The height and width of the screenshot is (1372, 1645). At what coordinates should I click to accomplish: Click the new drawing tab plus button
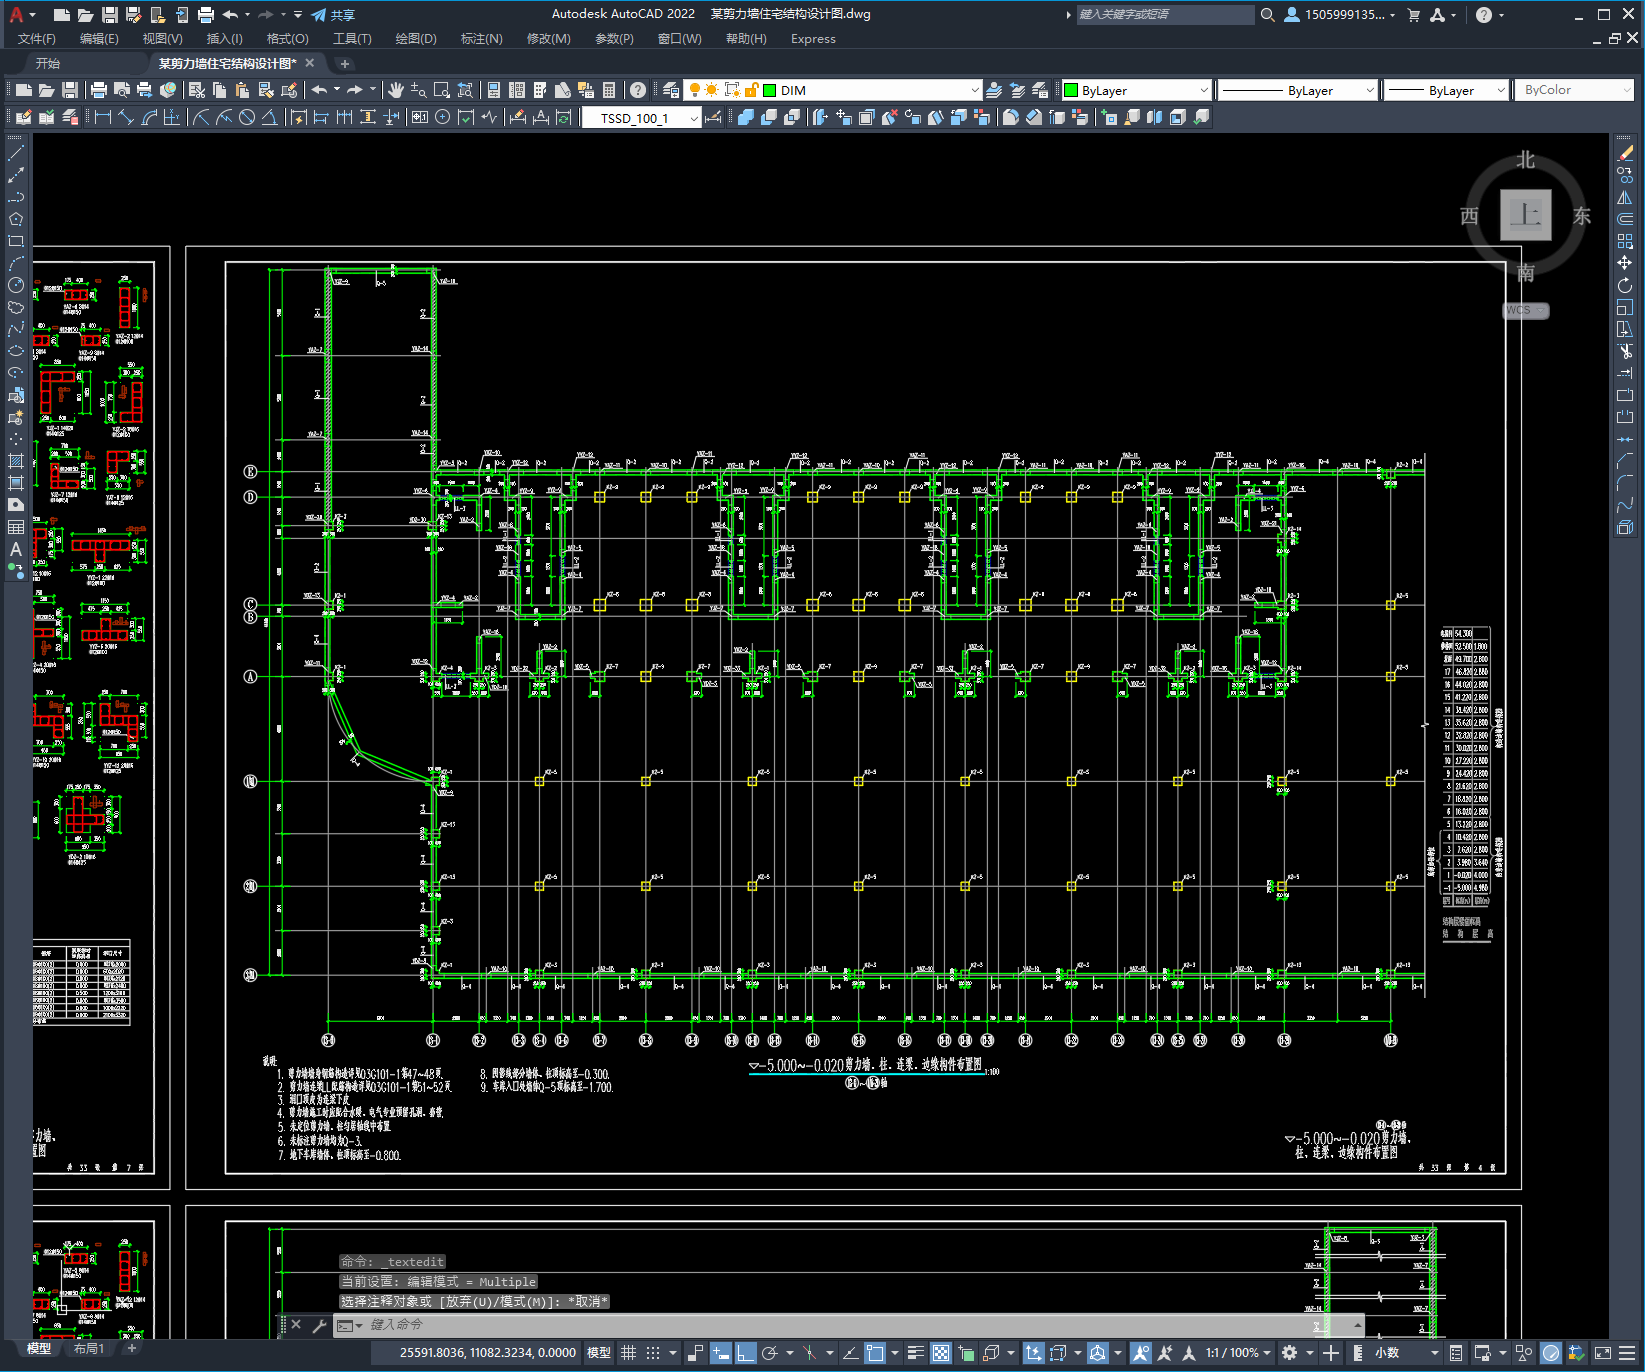click(345, 63)
